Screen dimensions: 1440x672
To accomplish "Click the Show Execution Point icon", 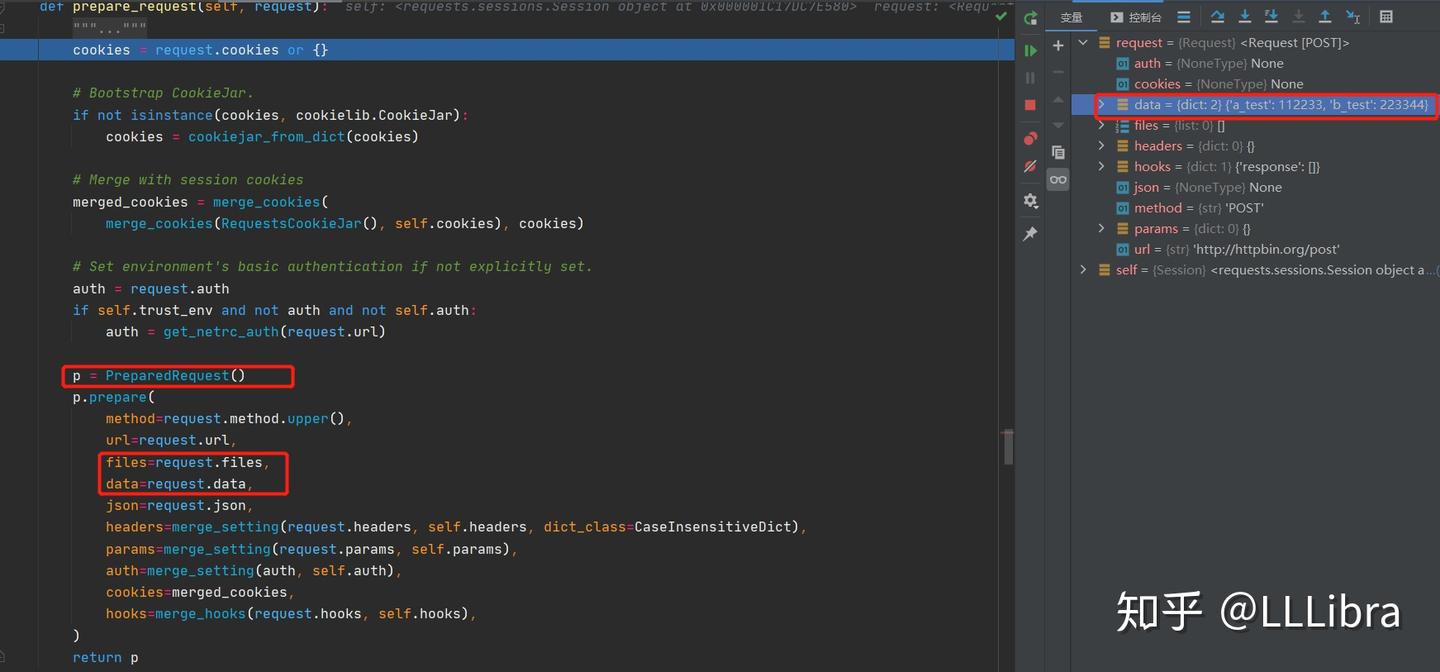I will coord(1184,17).
